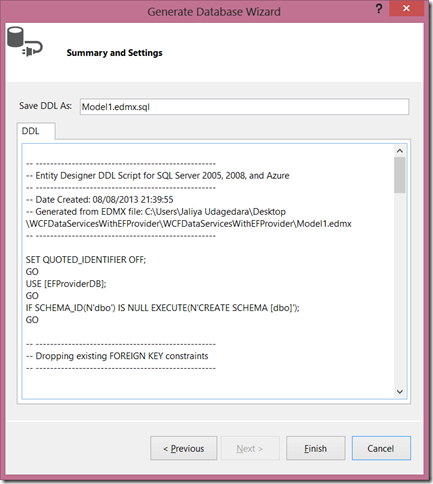
Task: Click the 'IF SCHEMA_ID(N'dbo')' statement line
Action: [163, 308]
